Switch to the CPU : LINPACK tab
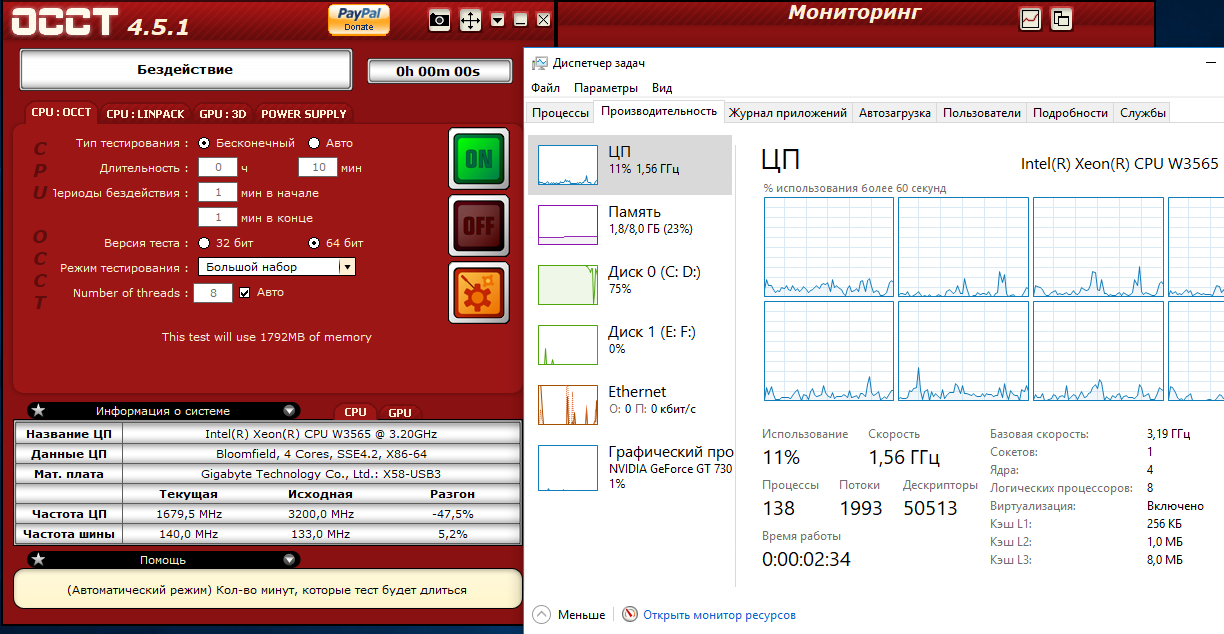1224x634 pixels. point(145,114)
